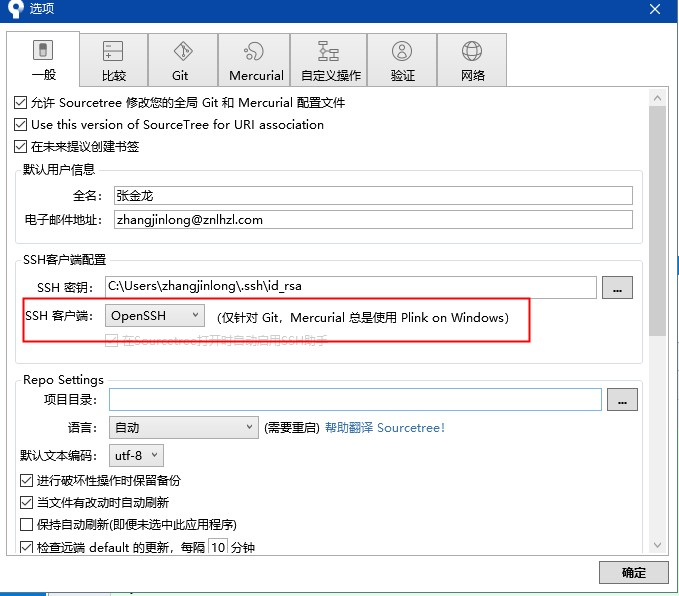
Task: Open the 网络 network tab
Action: click(x=472, y=60)
